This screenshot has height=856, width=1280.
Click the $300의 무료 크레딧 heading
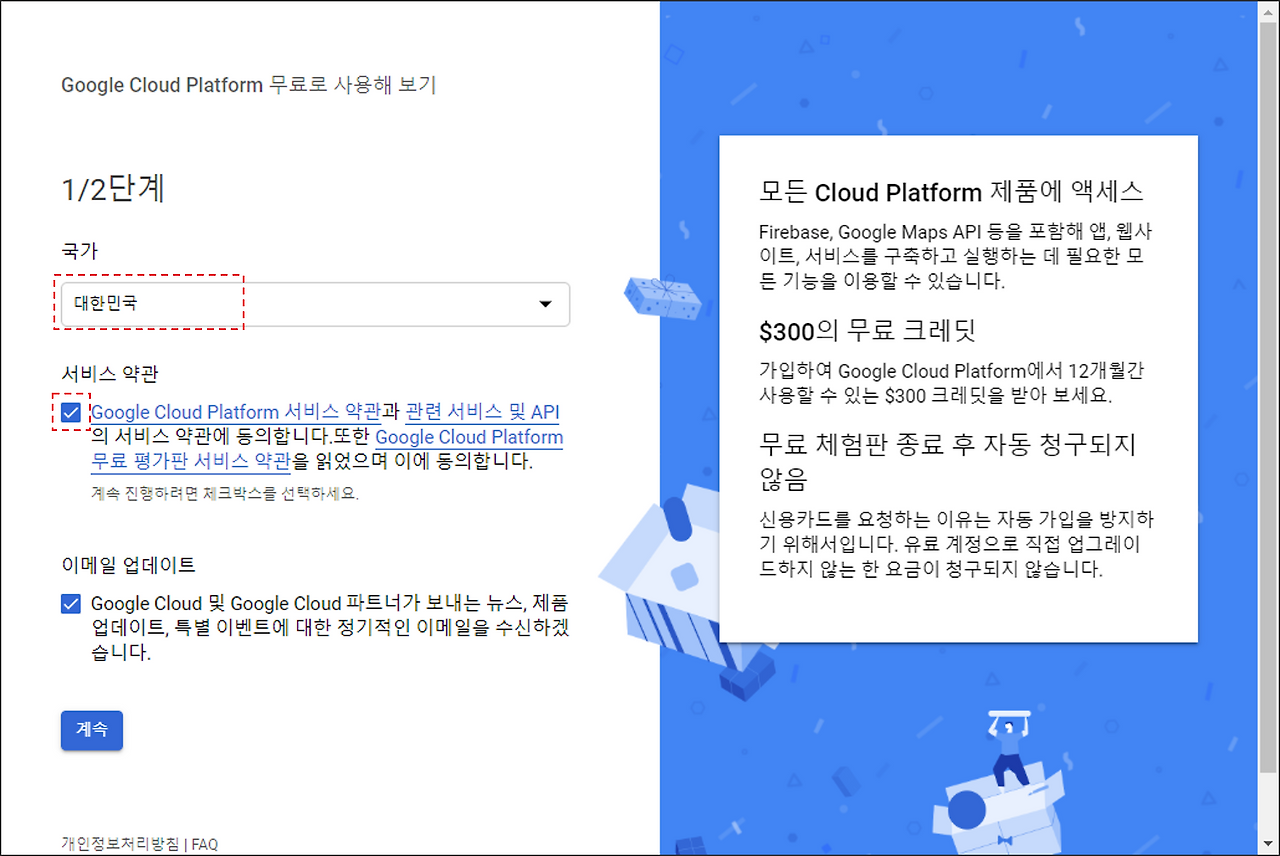tap(867, 330)
